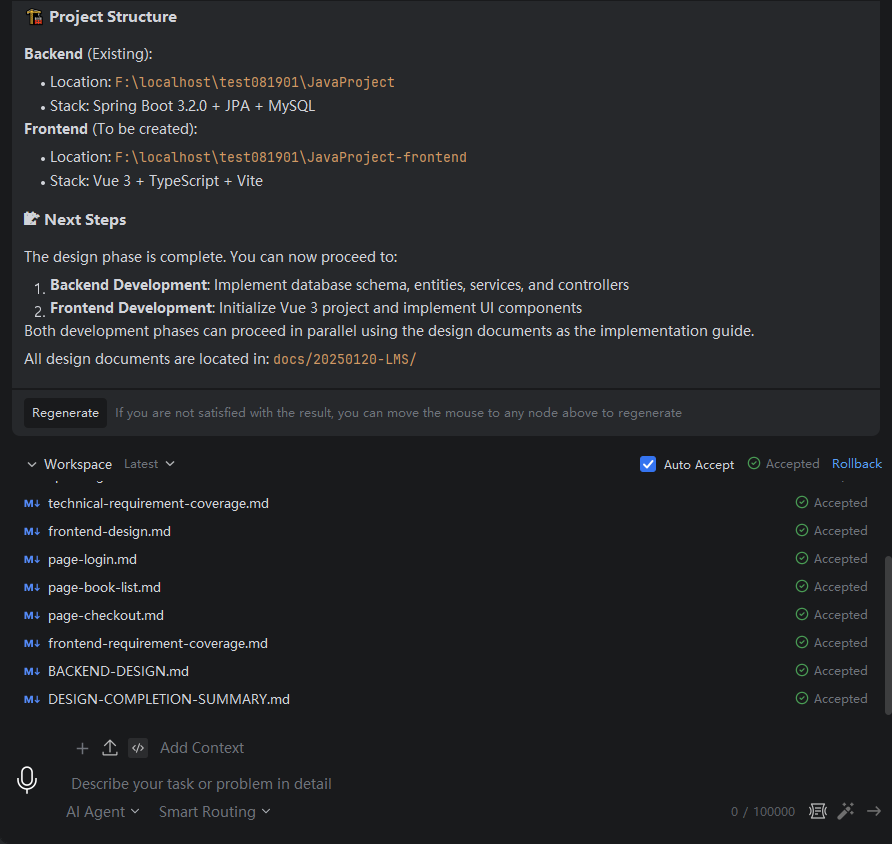Open frontend-design.md in workspace list

click(109, 531)
